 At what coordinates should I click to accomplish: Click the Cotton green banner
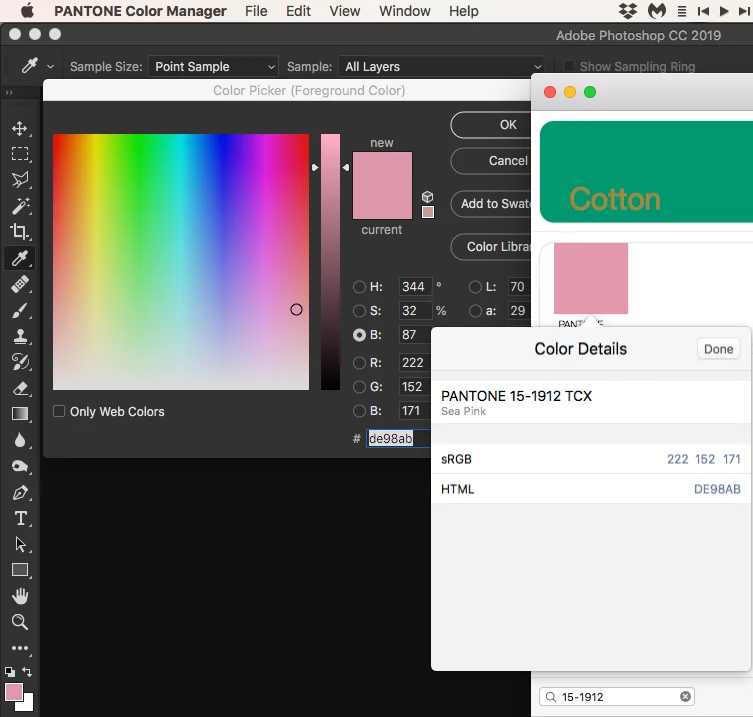646,171
